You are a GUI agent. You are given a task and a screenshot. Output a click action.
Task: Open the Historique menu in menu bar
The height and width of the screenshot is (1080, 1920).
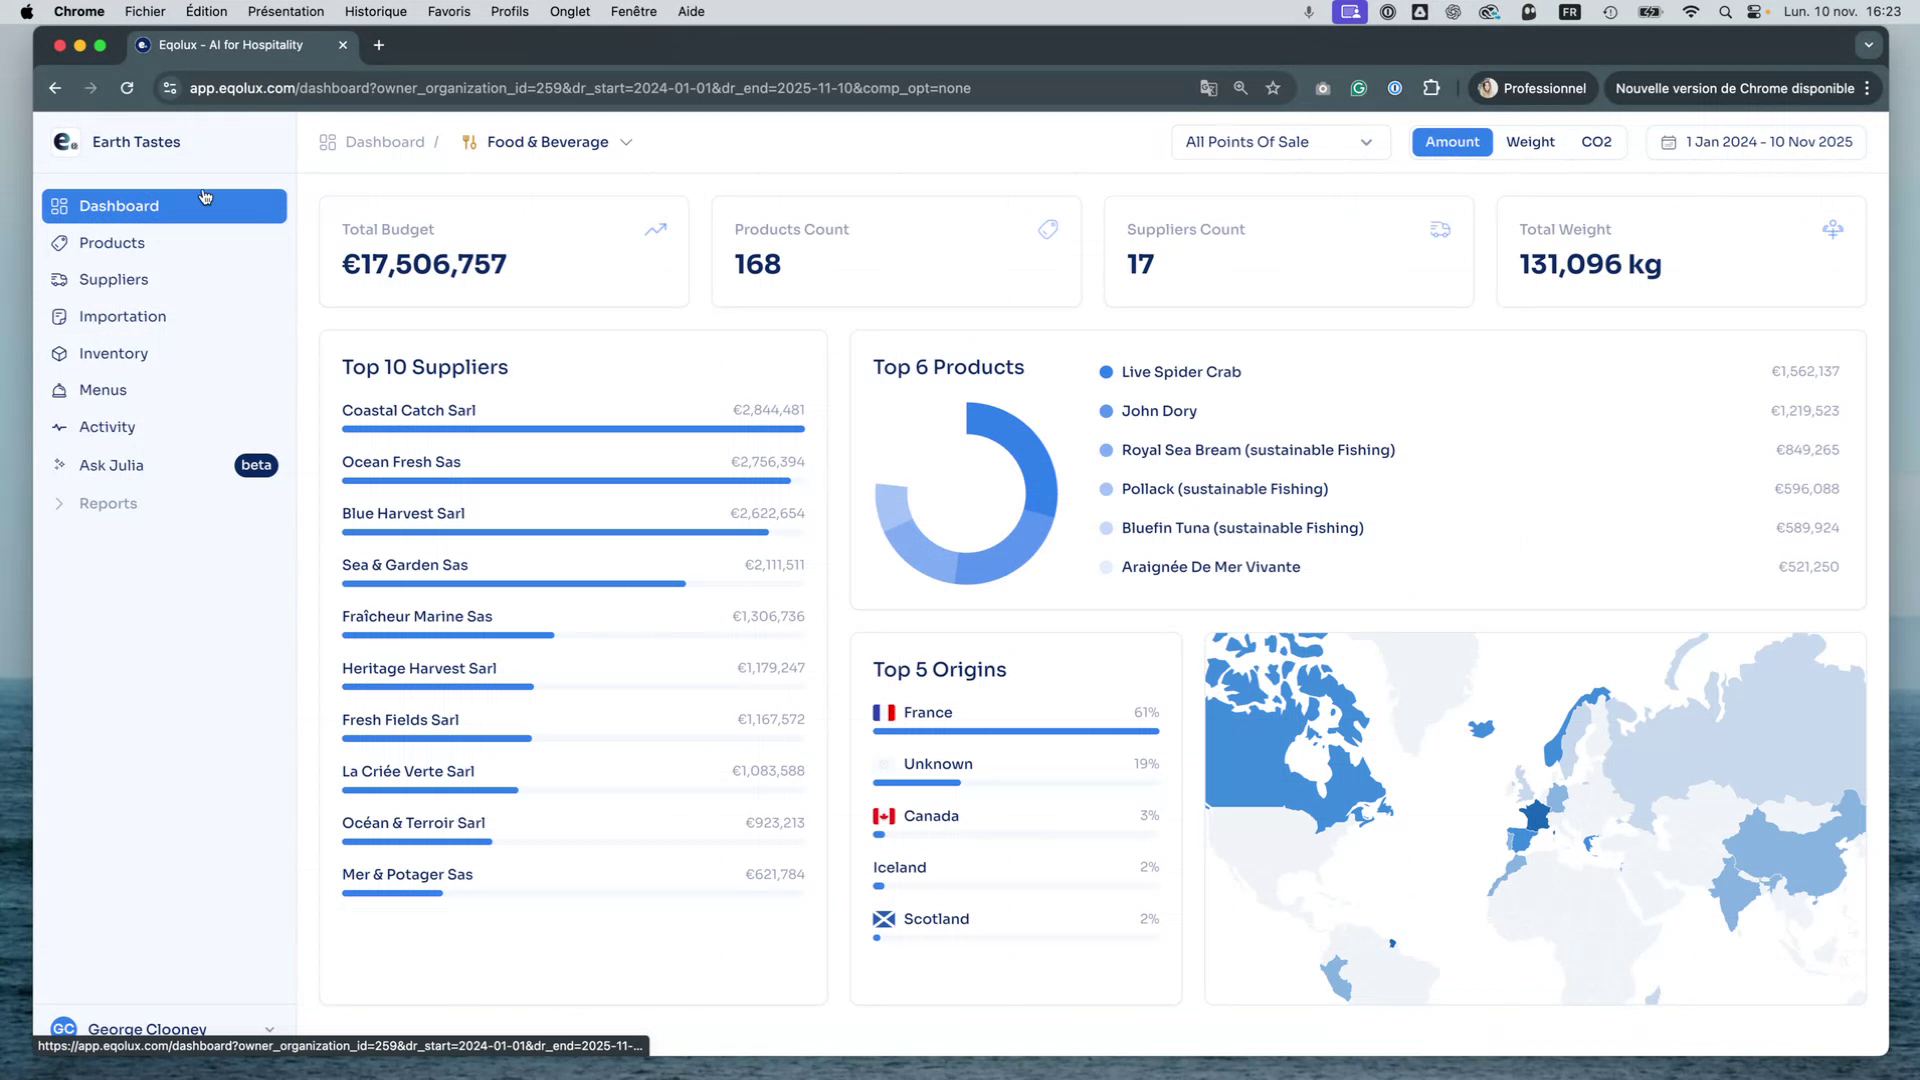(375, 12)
